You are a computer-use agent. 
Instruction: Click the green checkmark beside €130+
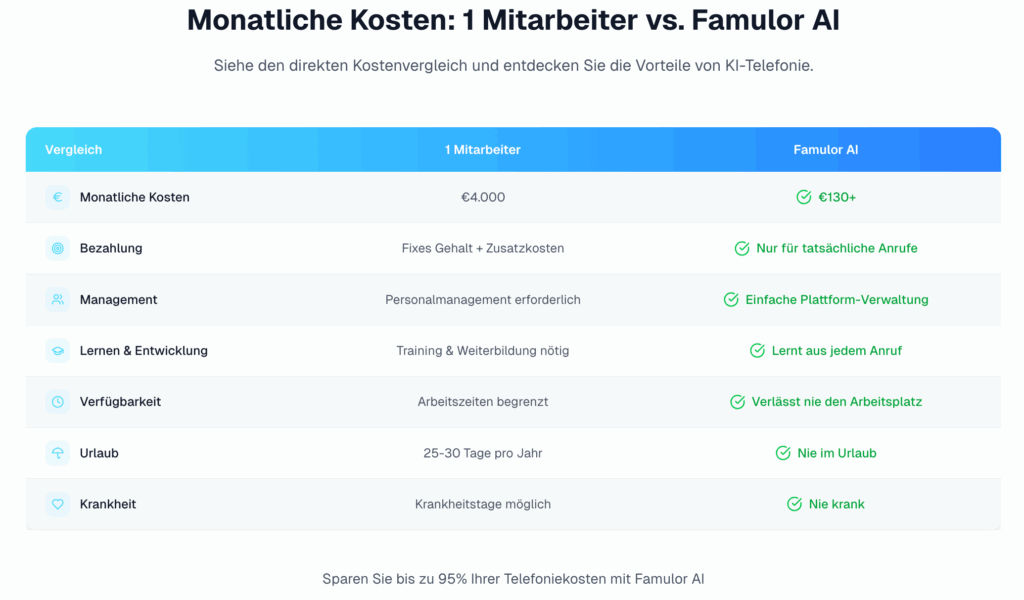pos(803,197)
